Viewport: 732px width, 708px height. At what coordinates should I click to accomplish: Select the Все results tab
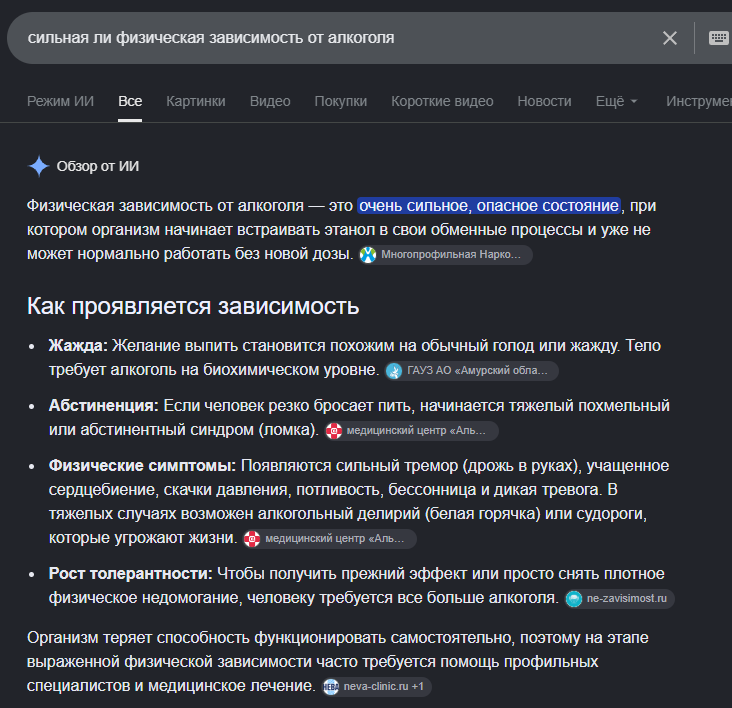(130, 101)
